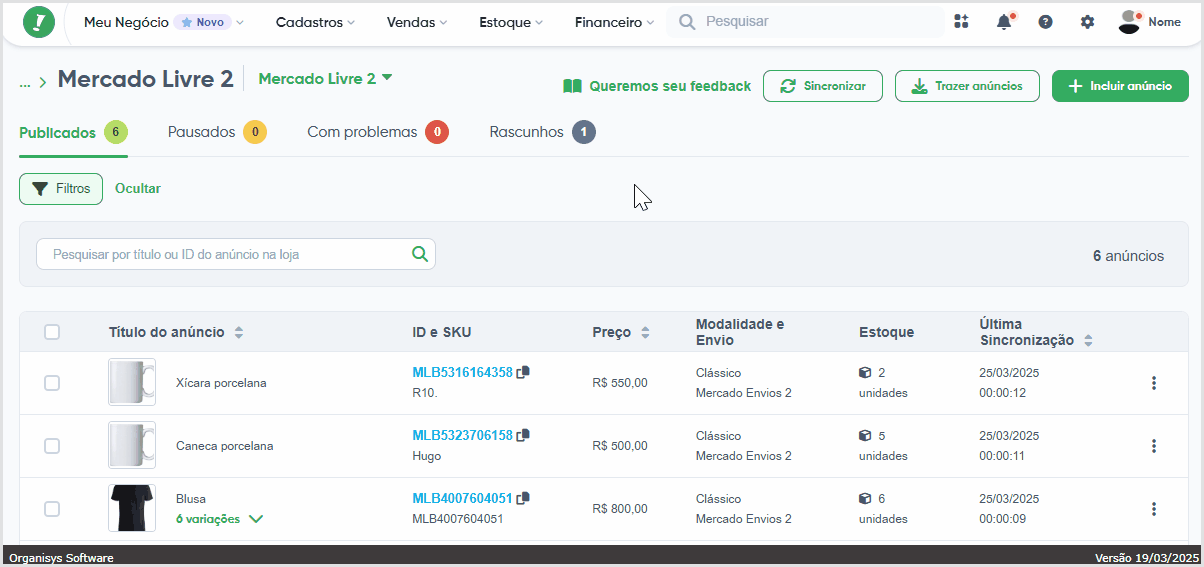
Task: Copy ID MLB5316164358 with copy icon
Action: (523, 372)
